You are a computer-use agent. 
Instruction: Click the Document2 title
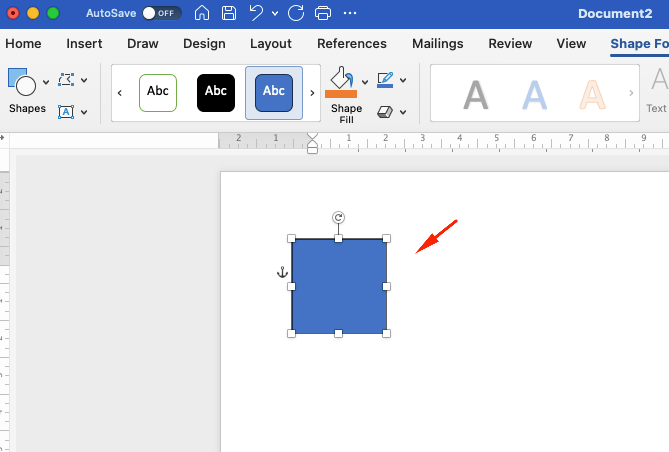pos(615,13)
